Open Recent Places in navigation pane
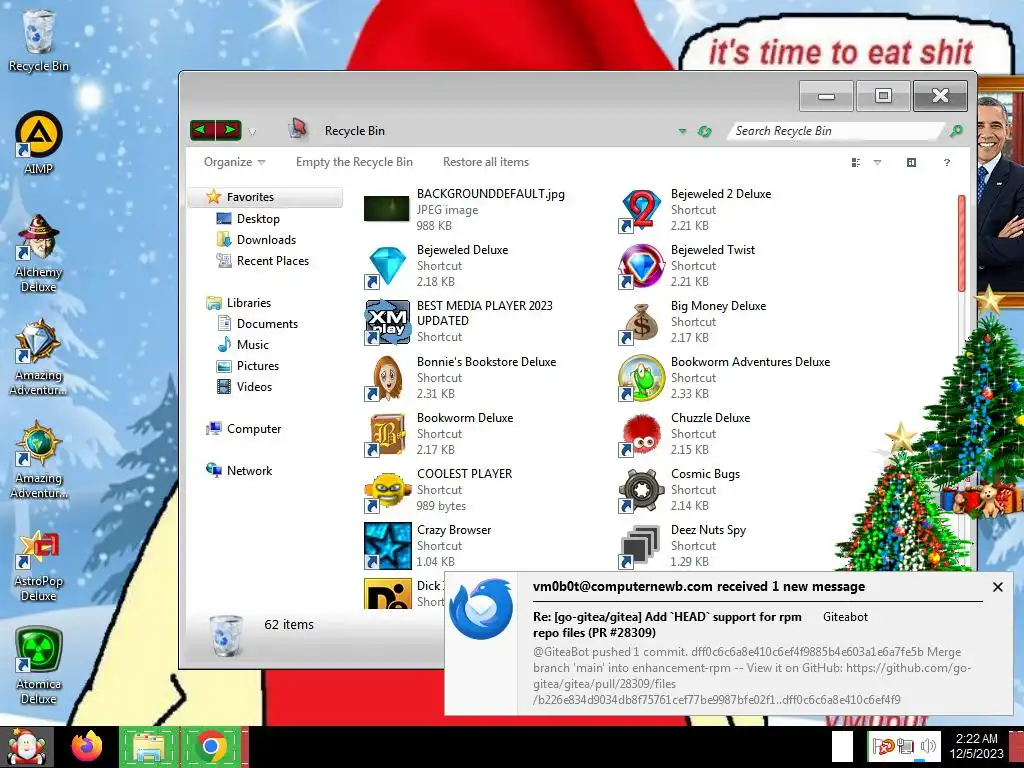 pyautogui.click(x=272, y=261)
